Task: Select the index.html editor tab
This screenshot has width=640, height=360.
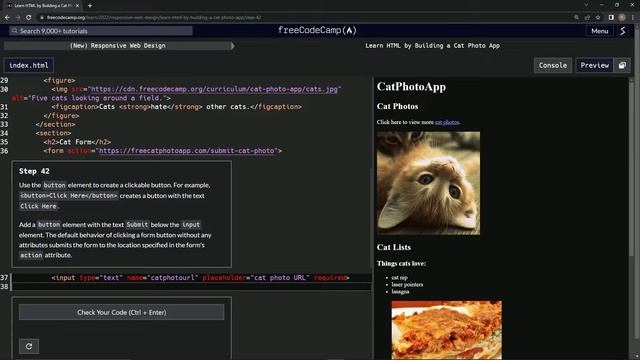Action: coord(29,65)
